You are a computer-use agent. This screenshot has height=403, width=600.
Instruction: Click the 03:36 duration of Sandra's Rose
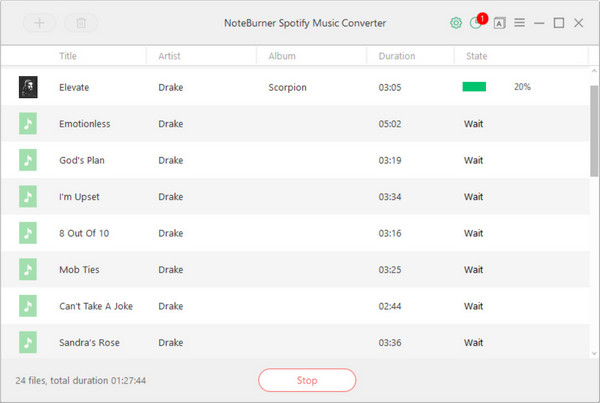[x=390, y=343]
